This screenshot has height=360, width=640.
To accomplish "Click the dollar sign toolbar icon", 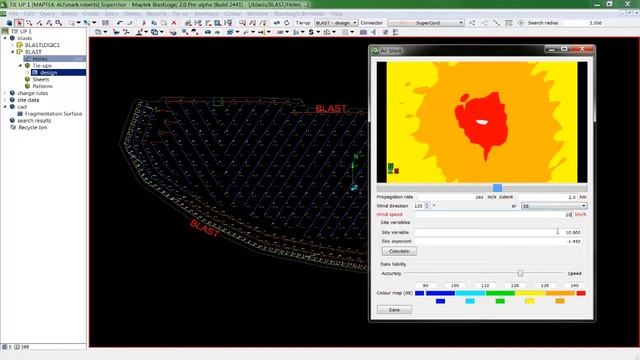I will [x=311, y=32].
